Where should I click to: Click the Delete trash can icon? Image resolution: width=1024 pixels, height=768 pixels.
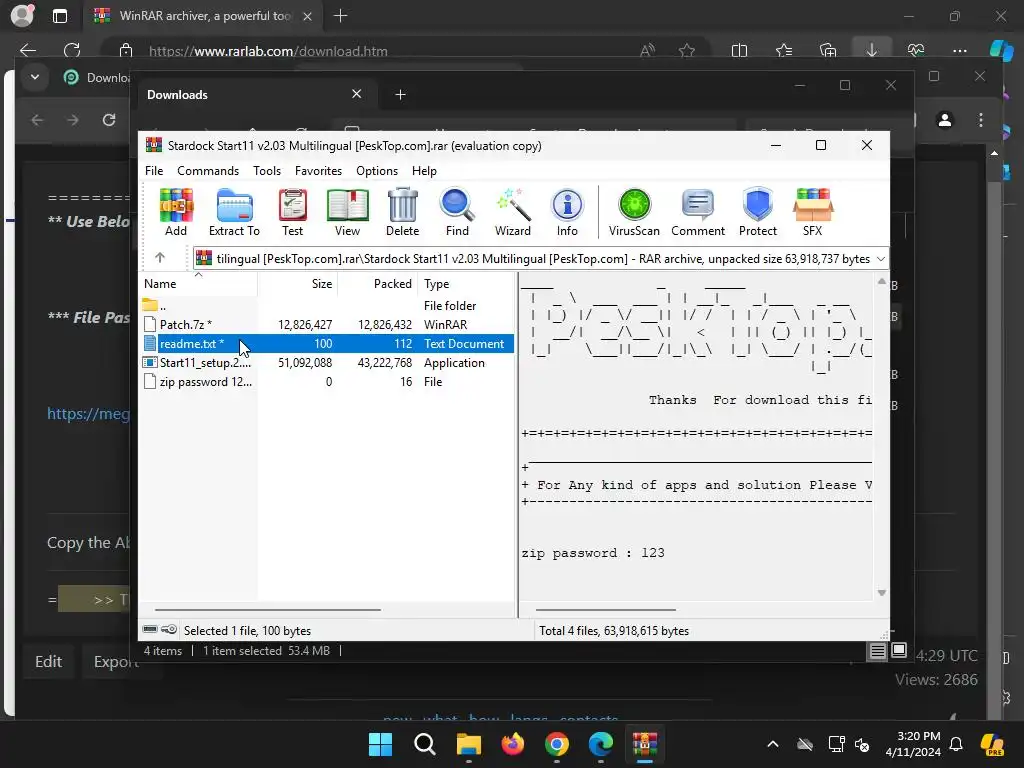coord(402,212)
